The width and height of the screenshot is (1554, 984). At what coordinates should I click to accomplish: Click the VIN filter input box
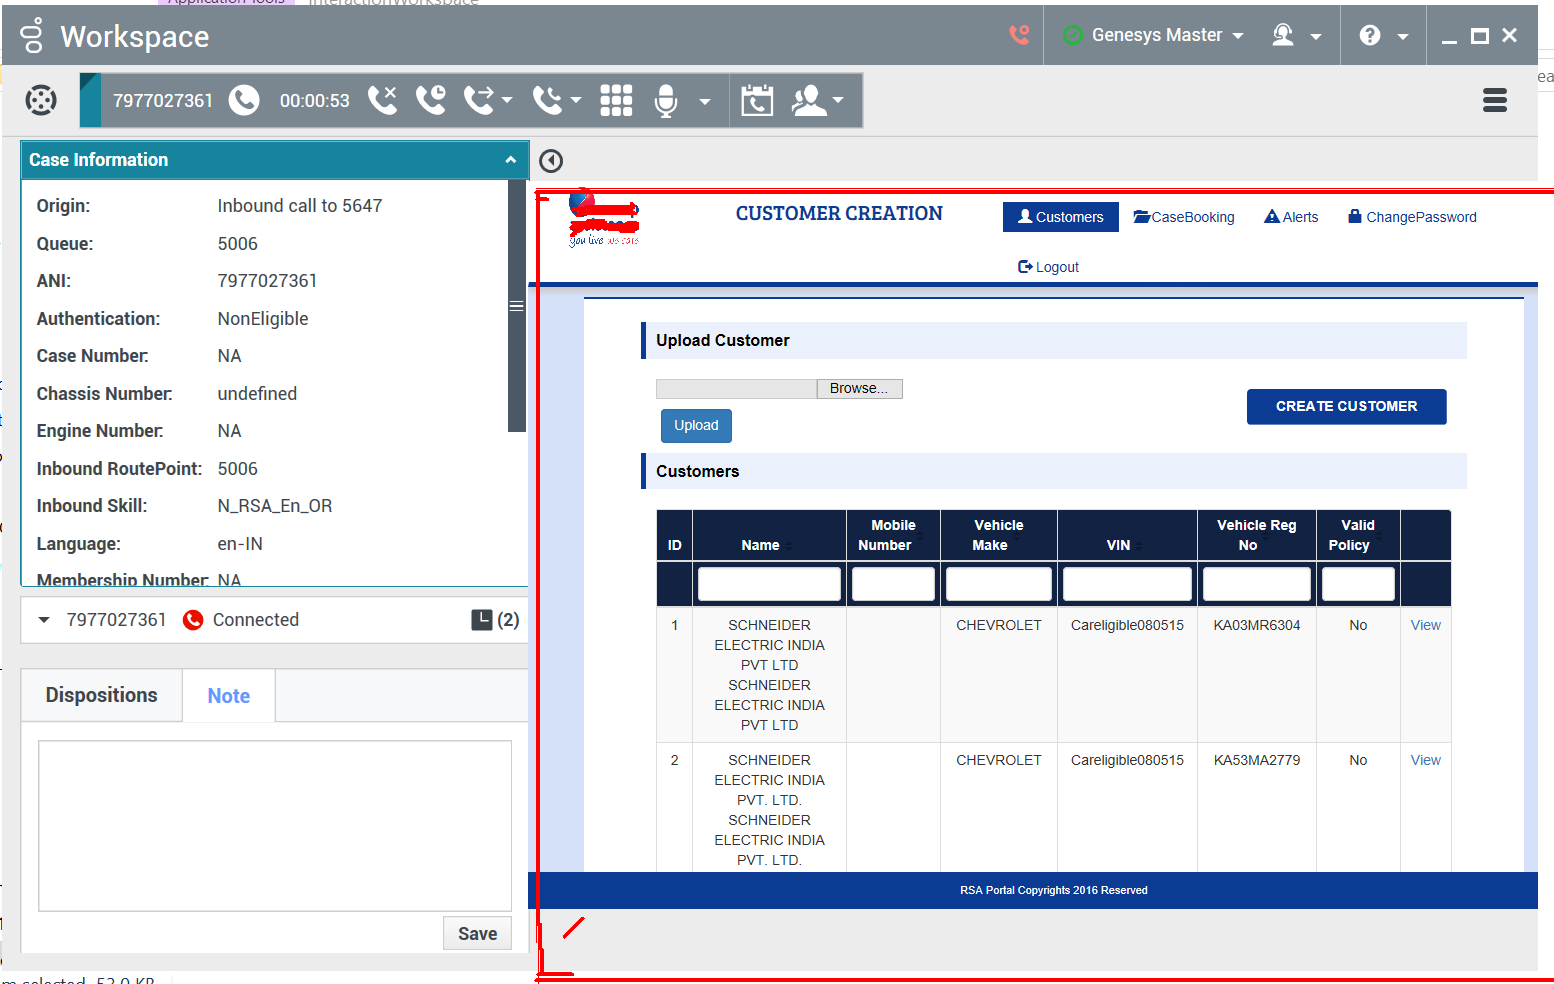click(x=1127, y=584)
